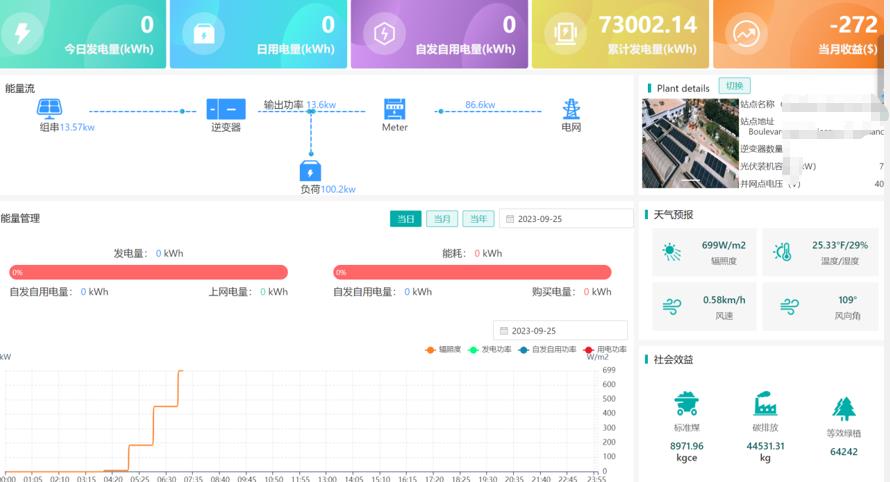Click the 发电量 red progress bar
Screen dimensions: 890x482
[x=149, y=272]
